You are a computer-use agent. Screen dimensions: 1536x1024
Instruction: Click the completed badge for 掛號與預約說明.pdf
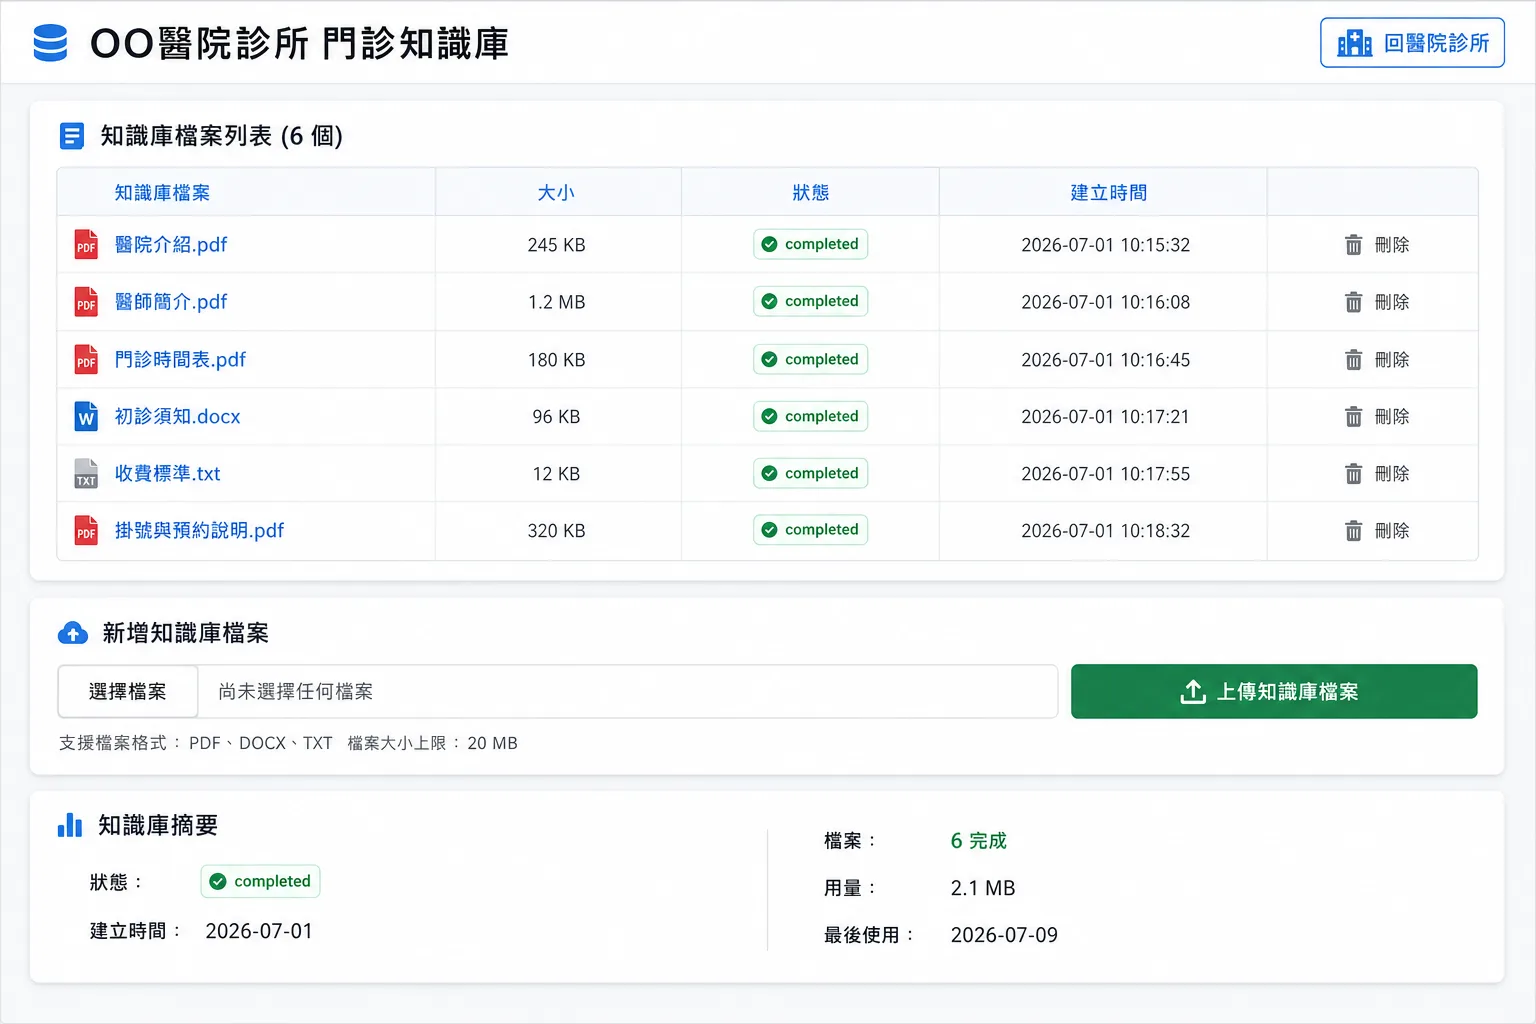(x=811, y=530)
